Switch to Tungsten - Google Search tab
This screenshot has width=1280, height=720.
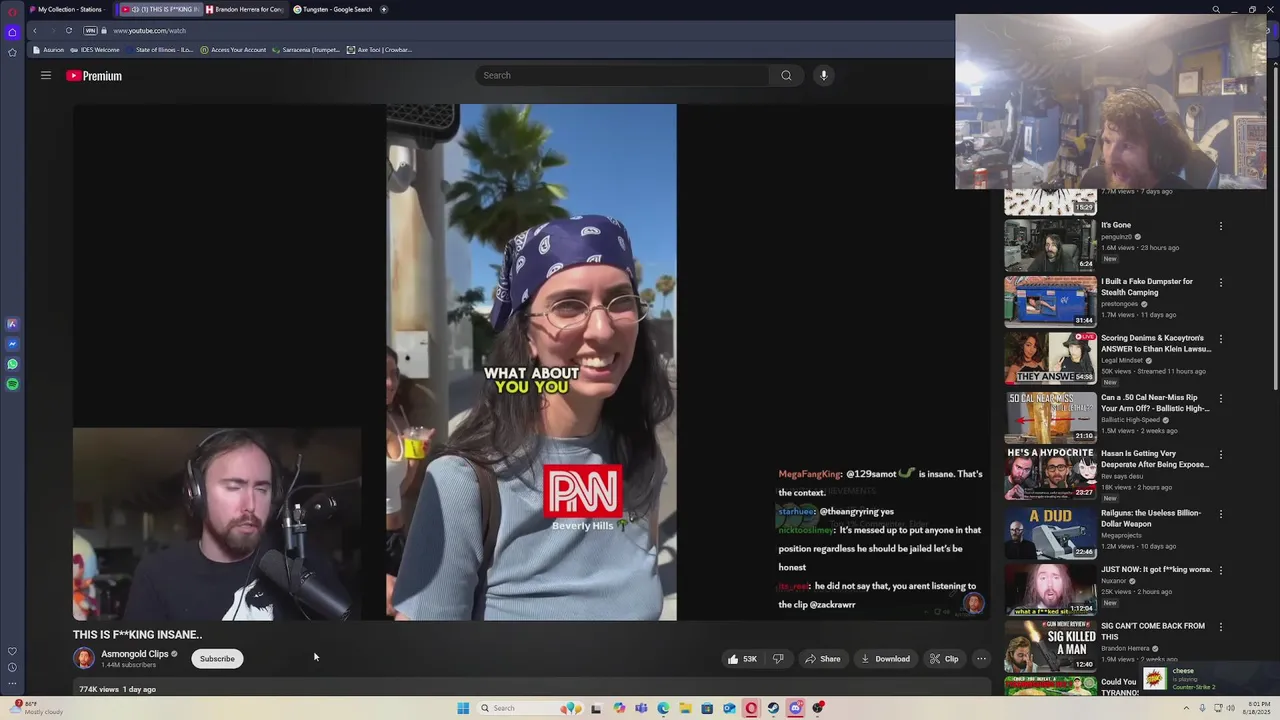[332, 9]
